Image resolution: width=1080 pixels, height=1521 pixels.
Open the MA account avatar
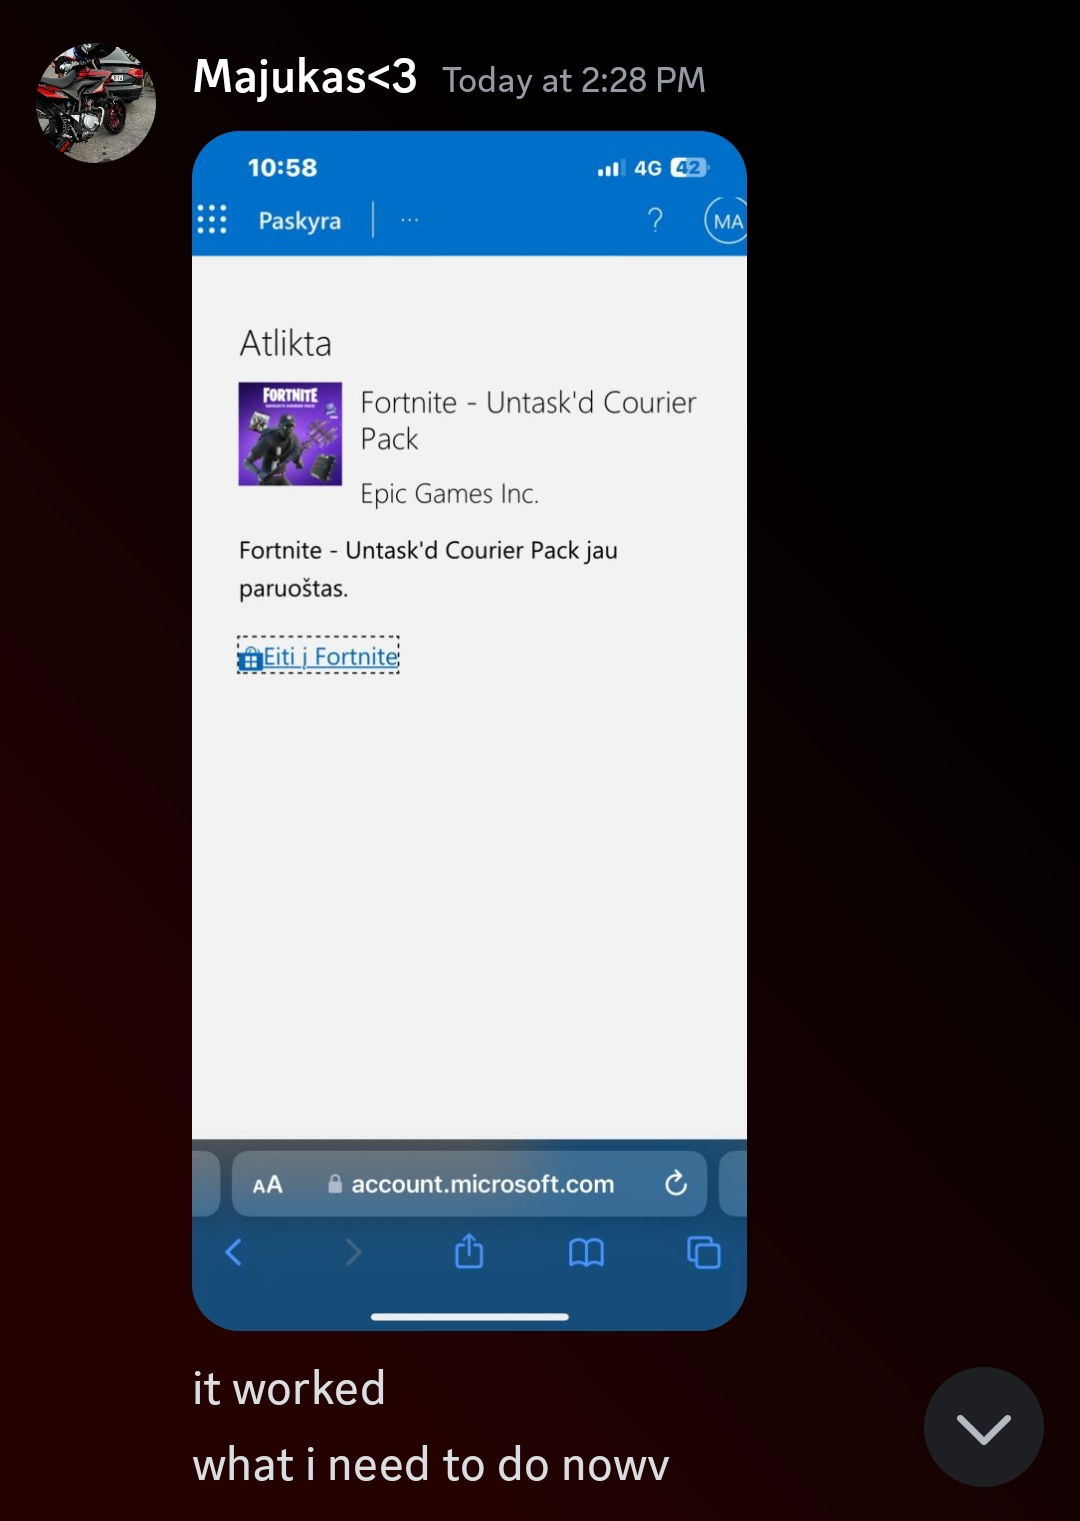coord(726,221)
